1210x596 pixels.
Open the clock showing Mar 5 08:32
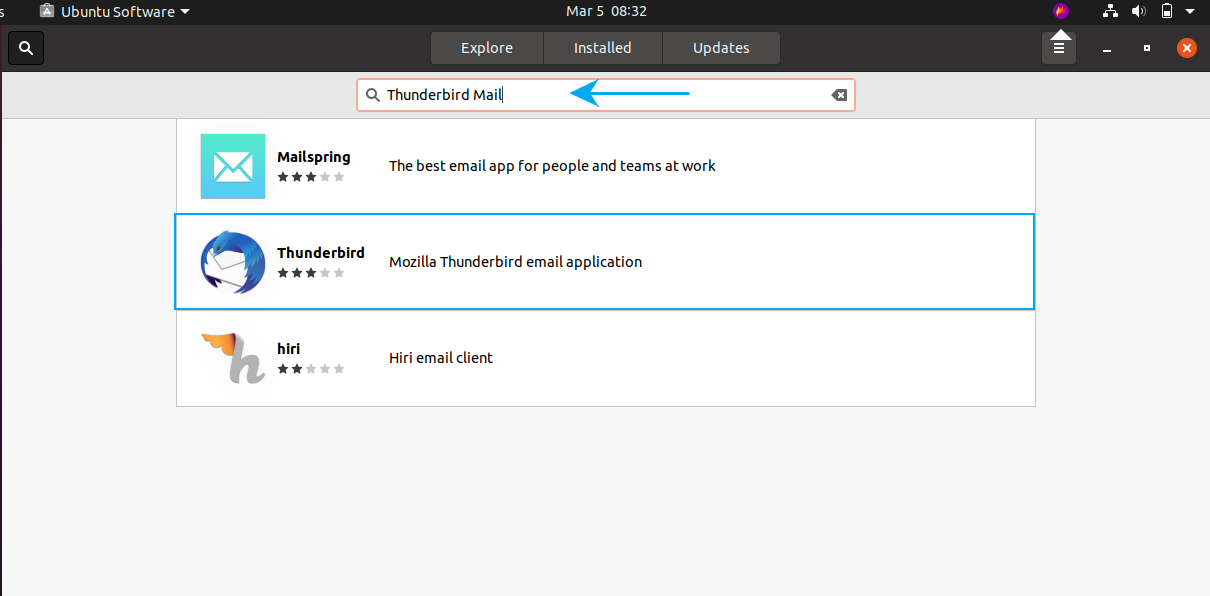606,12
